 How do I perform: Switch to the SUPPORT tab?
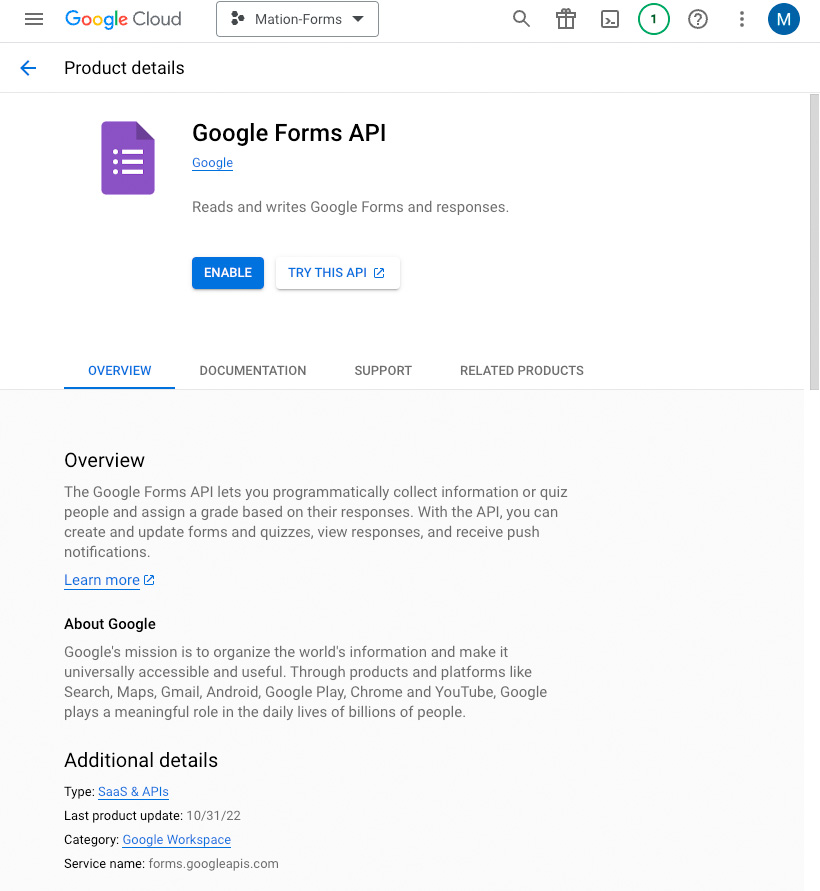383,370
